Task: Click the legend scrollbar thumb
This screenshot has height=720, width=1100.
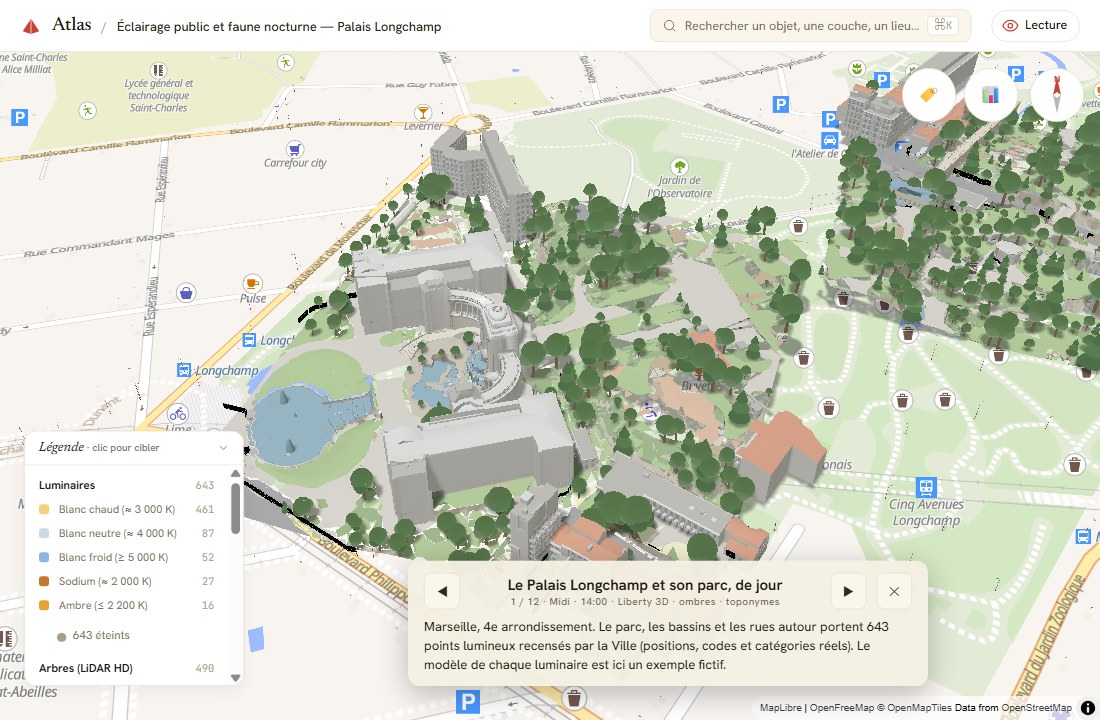Action: click(236, 508)
